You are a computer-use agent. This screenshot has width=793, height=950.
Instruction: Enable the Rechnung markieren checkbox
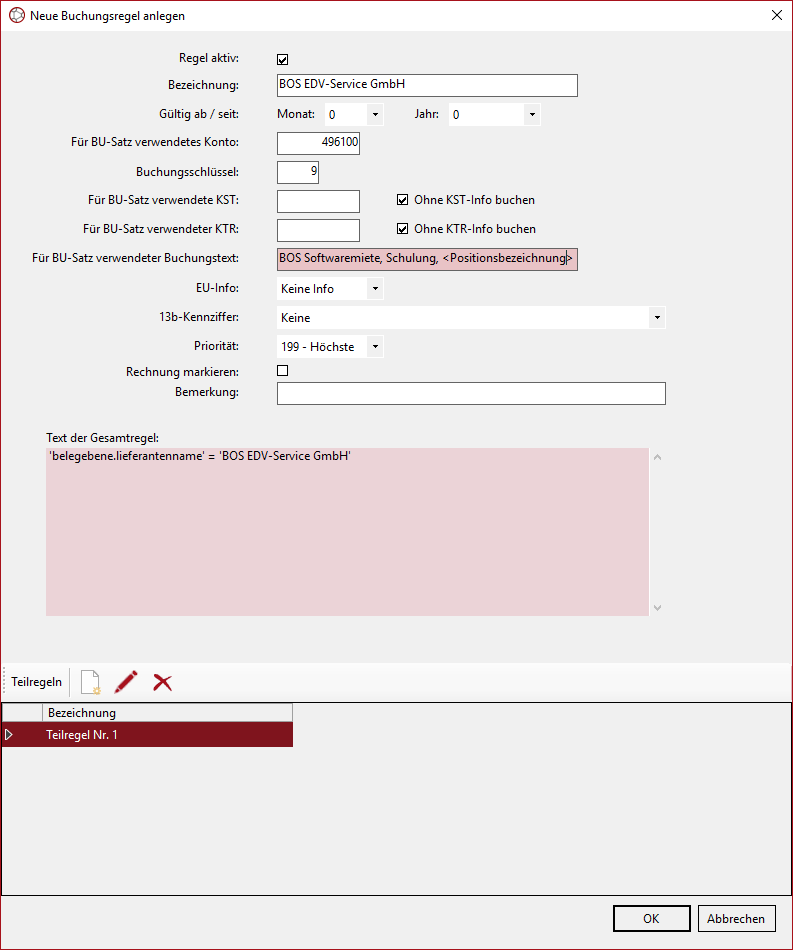point(283,371)
